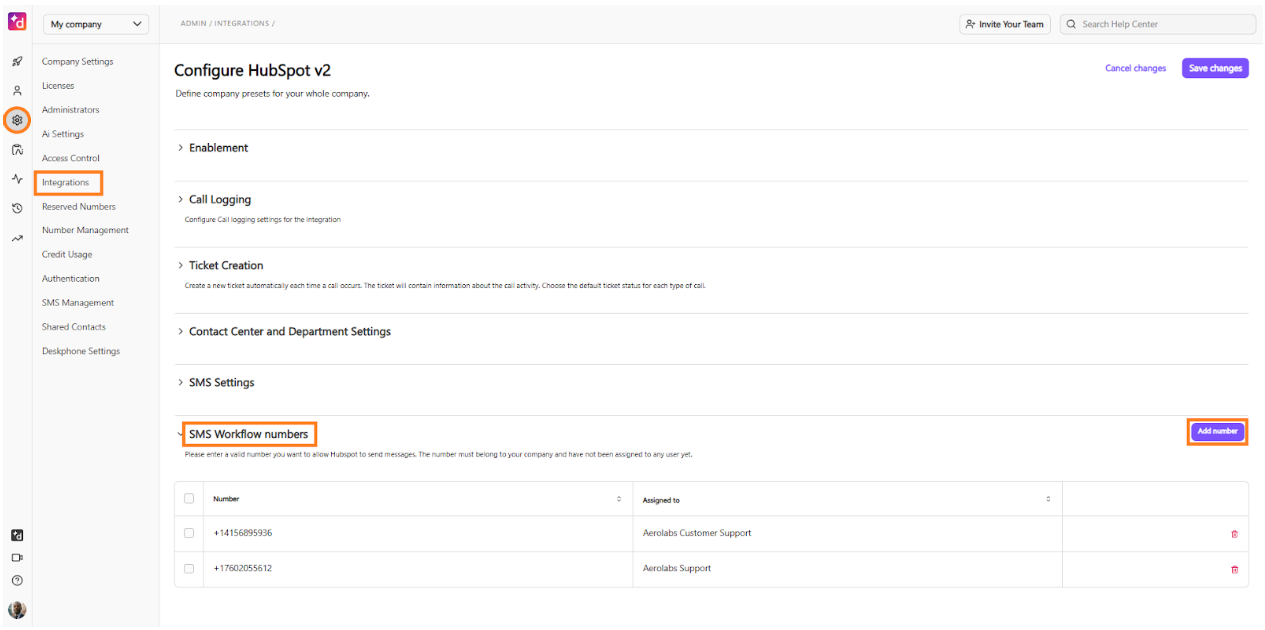Open the user profile avatar
The width and height of the screenshot is (1265, 630).
click(x=17, y=610)
